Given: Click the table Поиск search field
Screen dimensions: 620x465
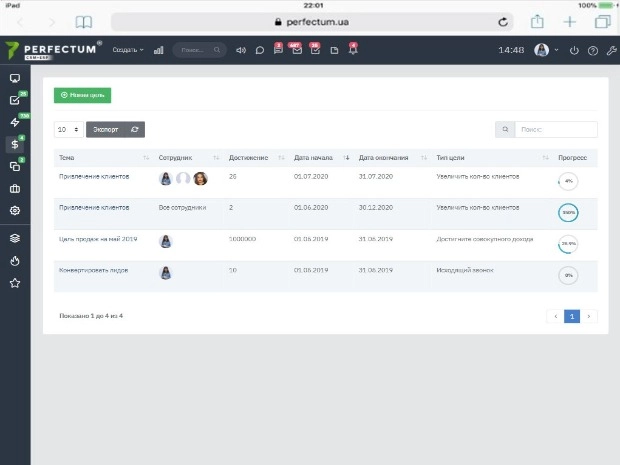Looking at the screenshot, I should click(x=556, y=129).
